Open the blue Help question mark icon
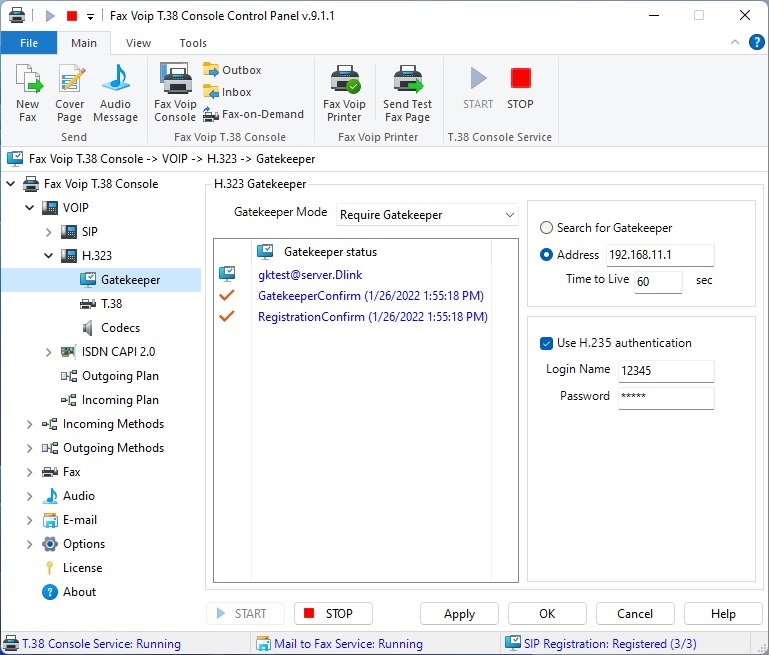 756,42
